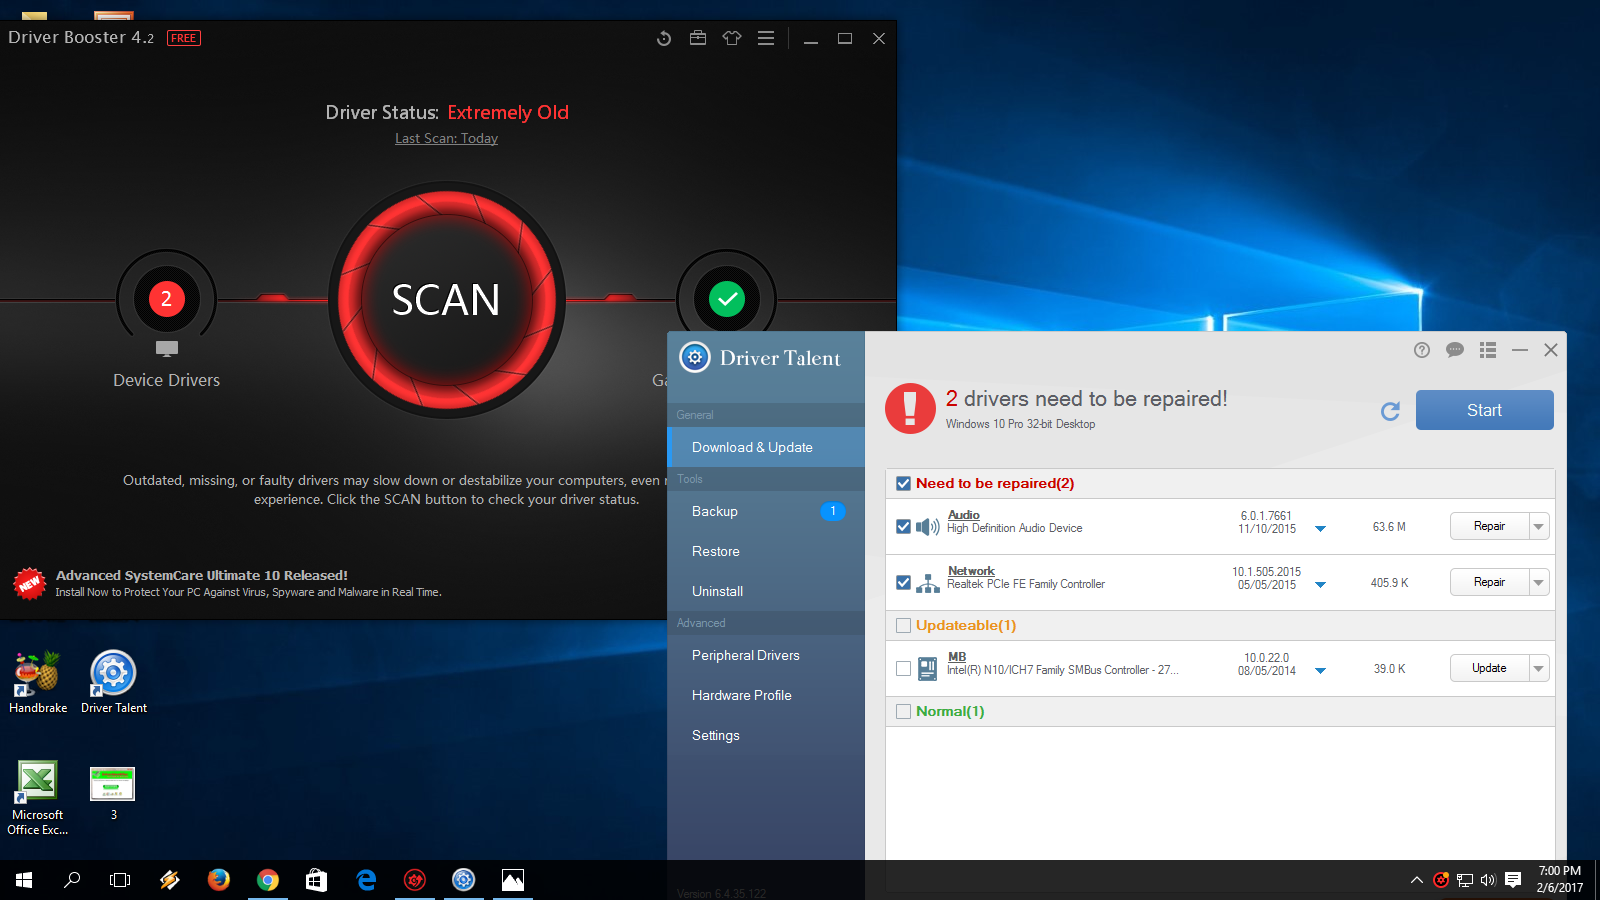
Task: Expand the MB driver version dropdown arrow
Action: click(x=1320, y=670)
